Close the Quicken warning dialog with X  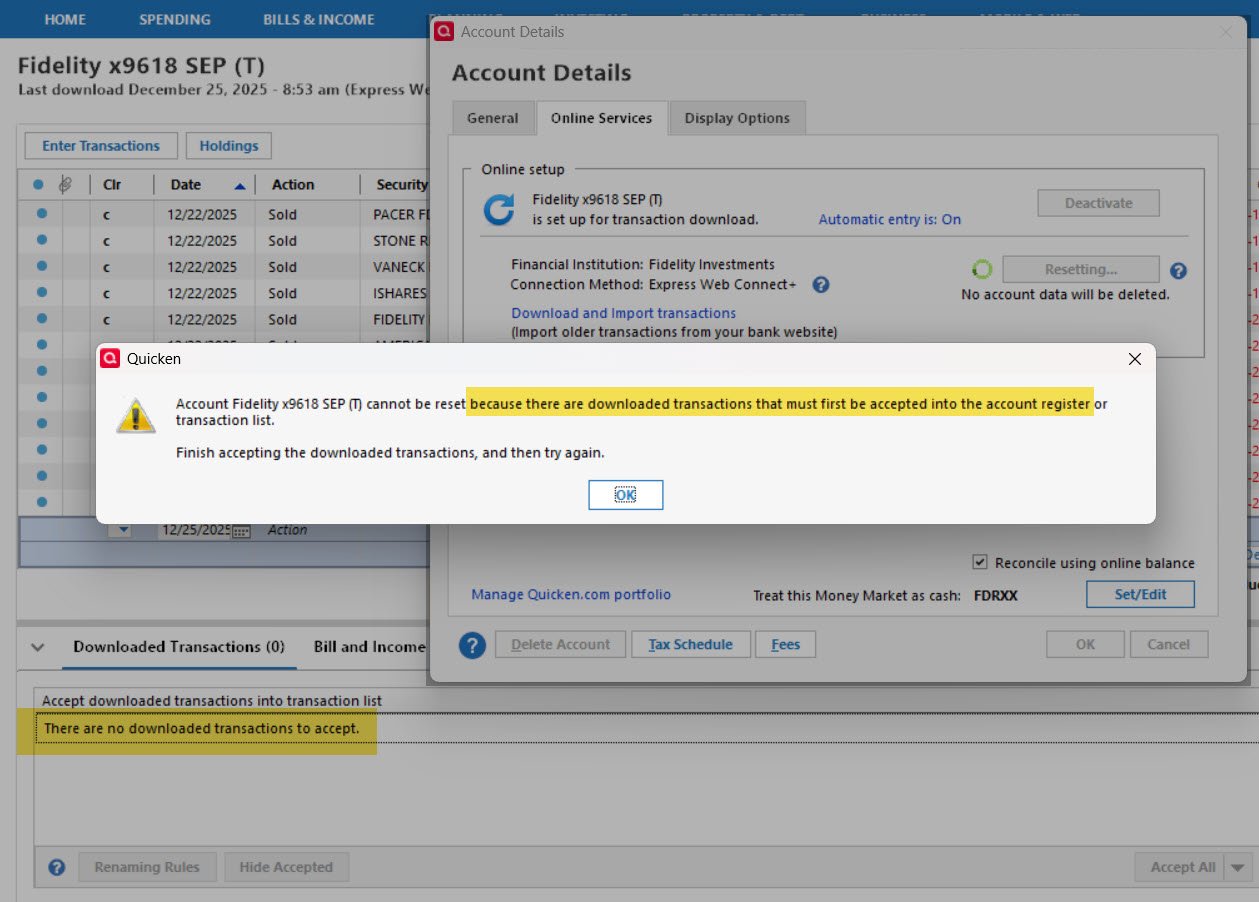(1134, 359)
